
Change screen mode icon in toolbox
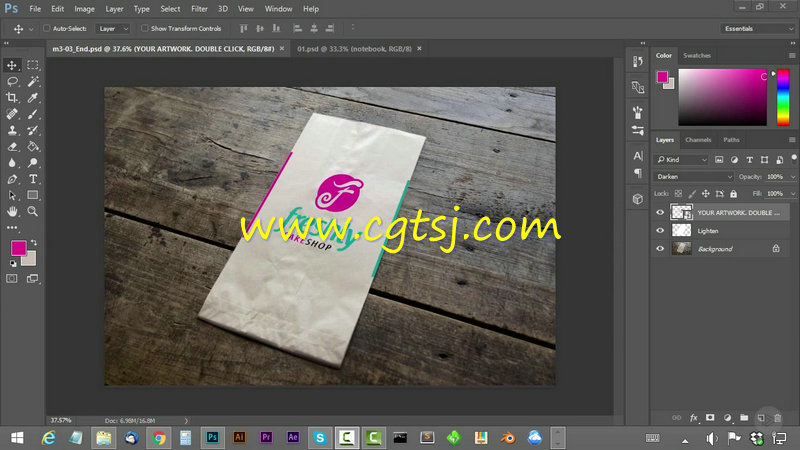(33, 279)
